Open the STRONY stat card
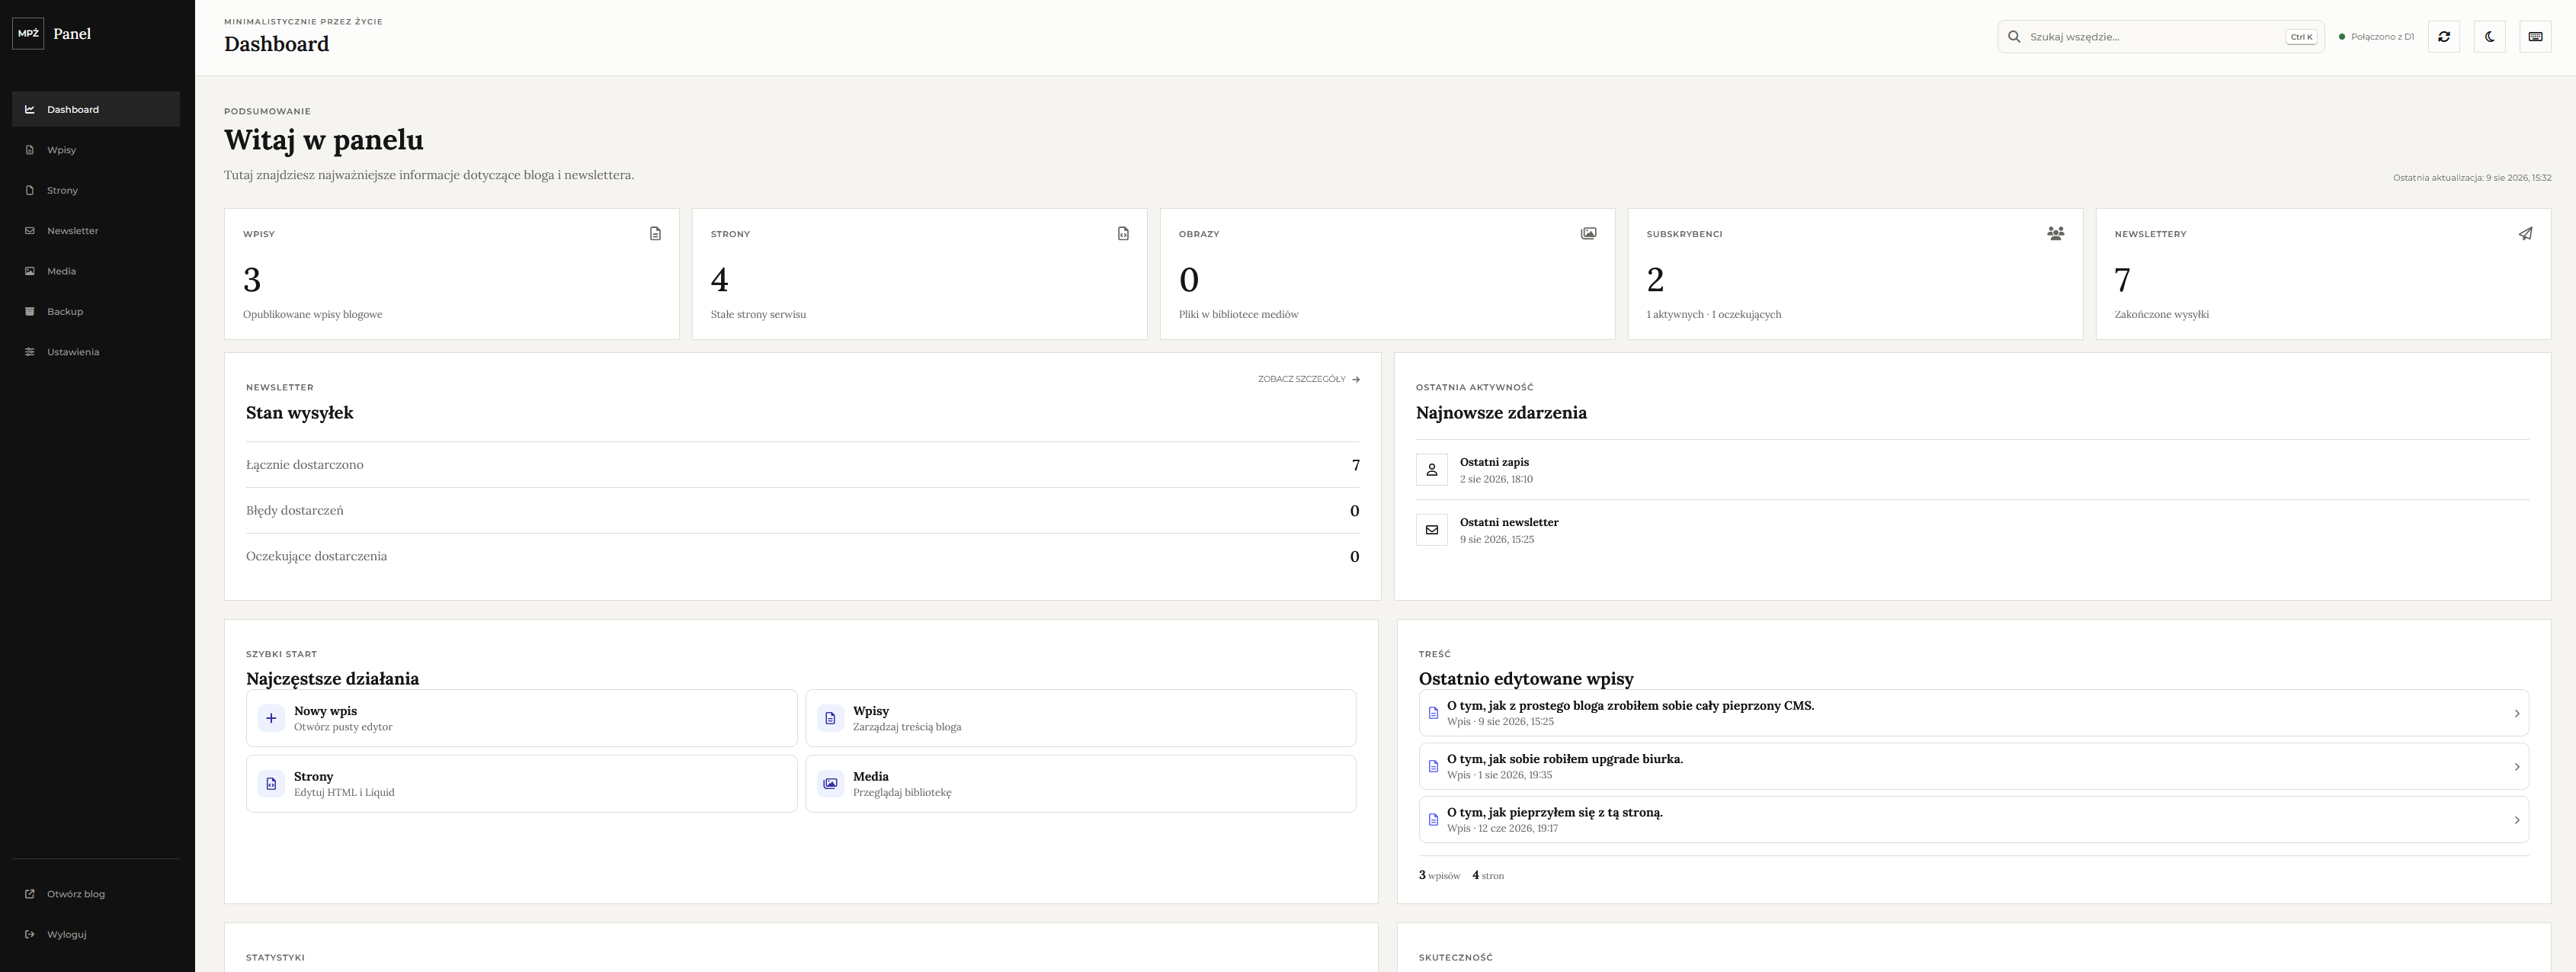Screen dimensions: 2576x972 click(920, 274)
